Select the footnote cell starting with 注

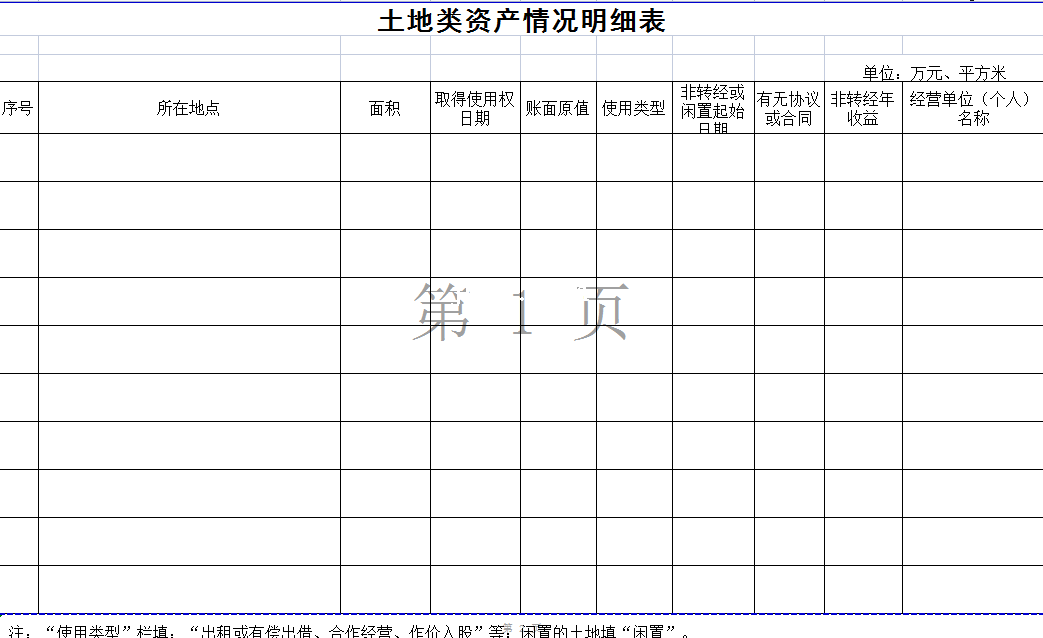coord(348,630)
